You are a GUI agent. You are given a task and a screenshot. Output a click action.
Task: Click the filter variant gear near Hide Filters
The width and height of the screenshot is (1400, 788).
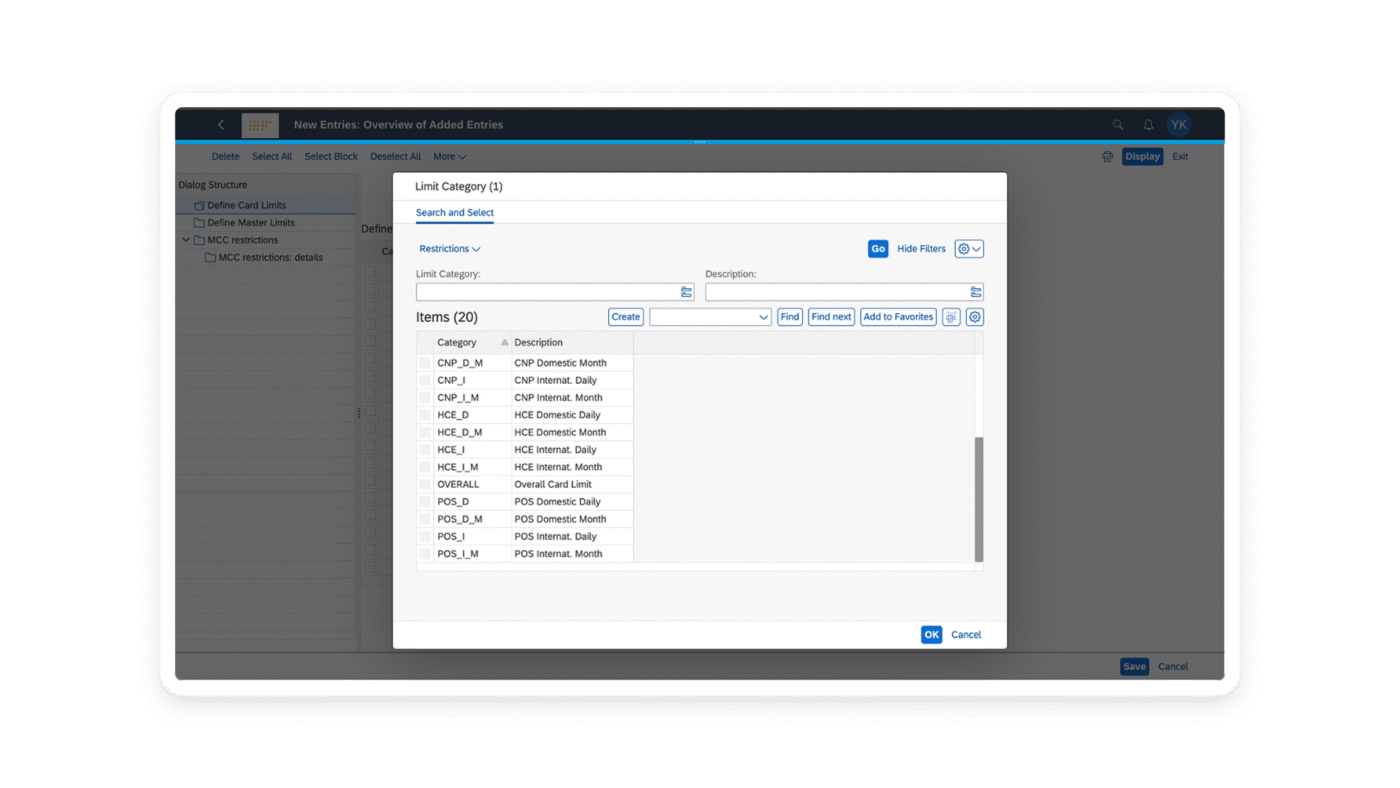pos(968,248)
